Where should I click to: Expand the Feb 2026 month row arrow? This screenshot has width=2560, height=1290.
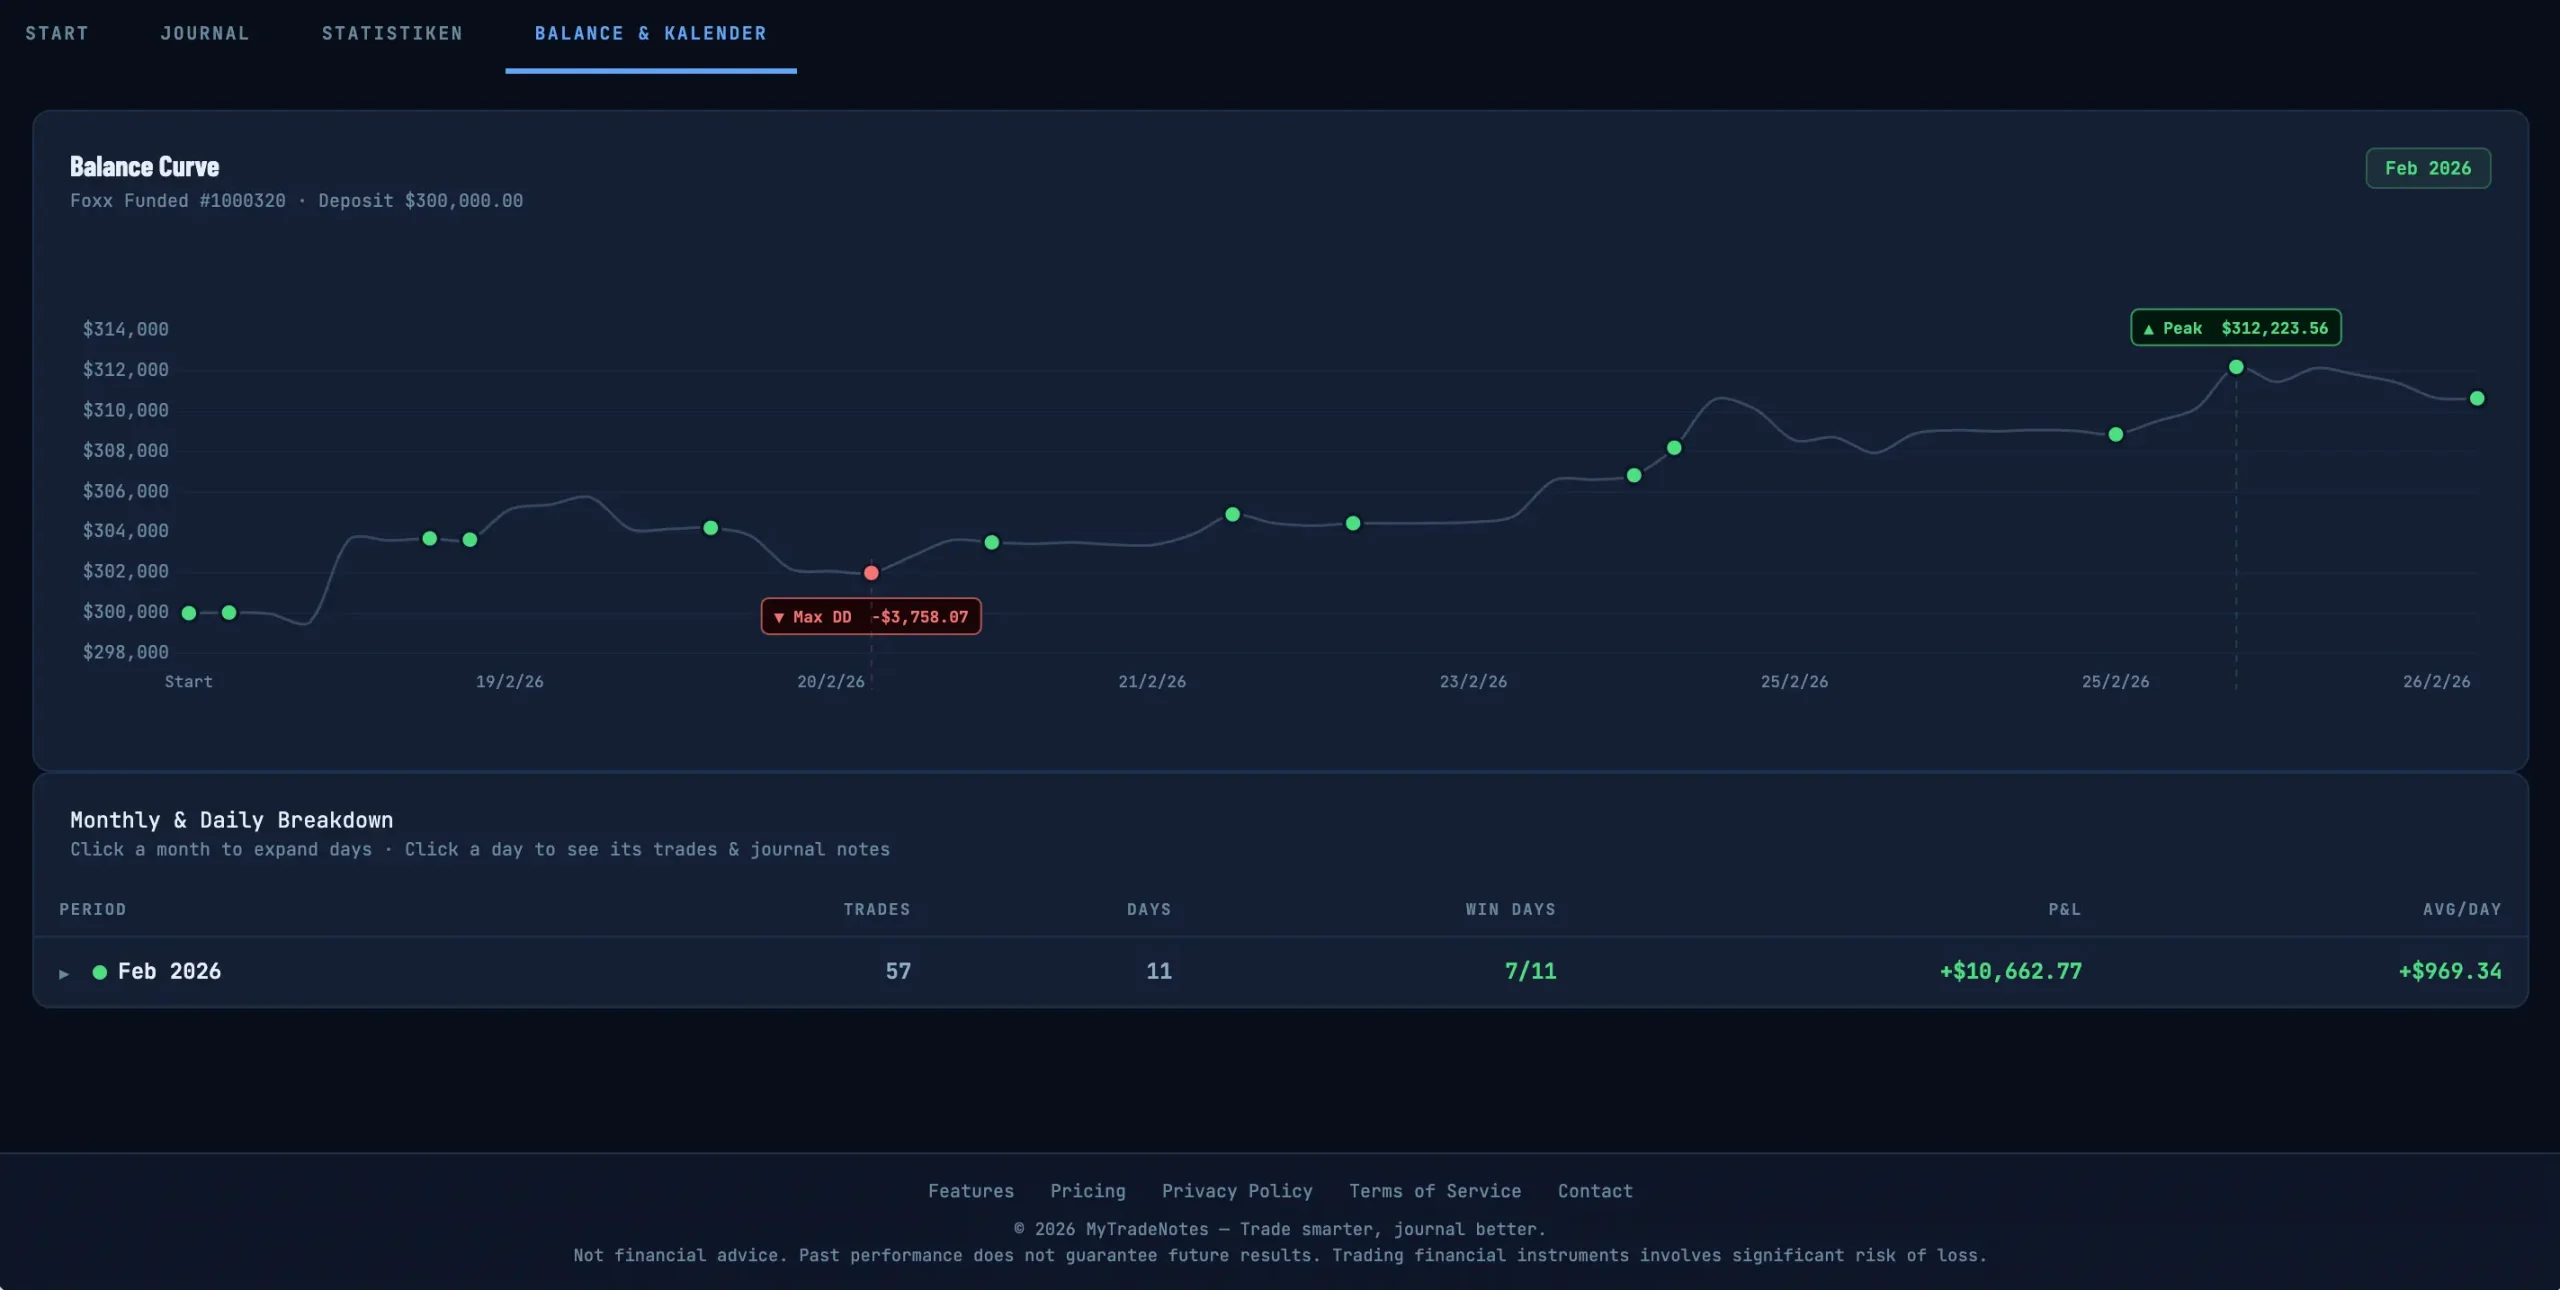pyautogui.click(x=64, y=973)
